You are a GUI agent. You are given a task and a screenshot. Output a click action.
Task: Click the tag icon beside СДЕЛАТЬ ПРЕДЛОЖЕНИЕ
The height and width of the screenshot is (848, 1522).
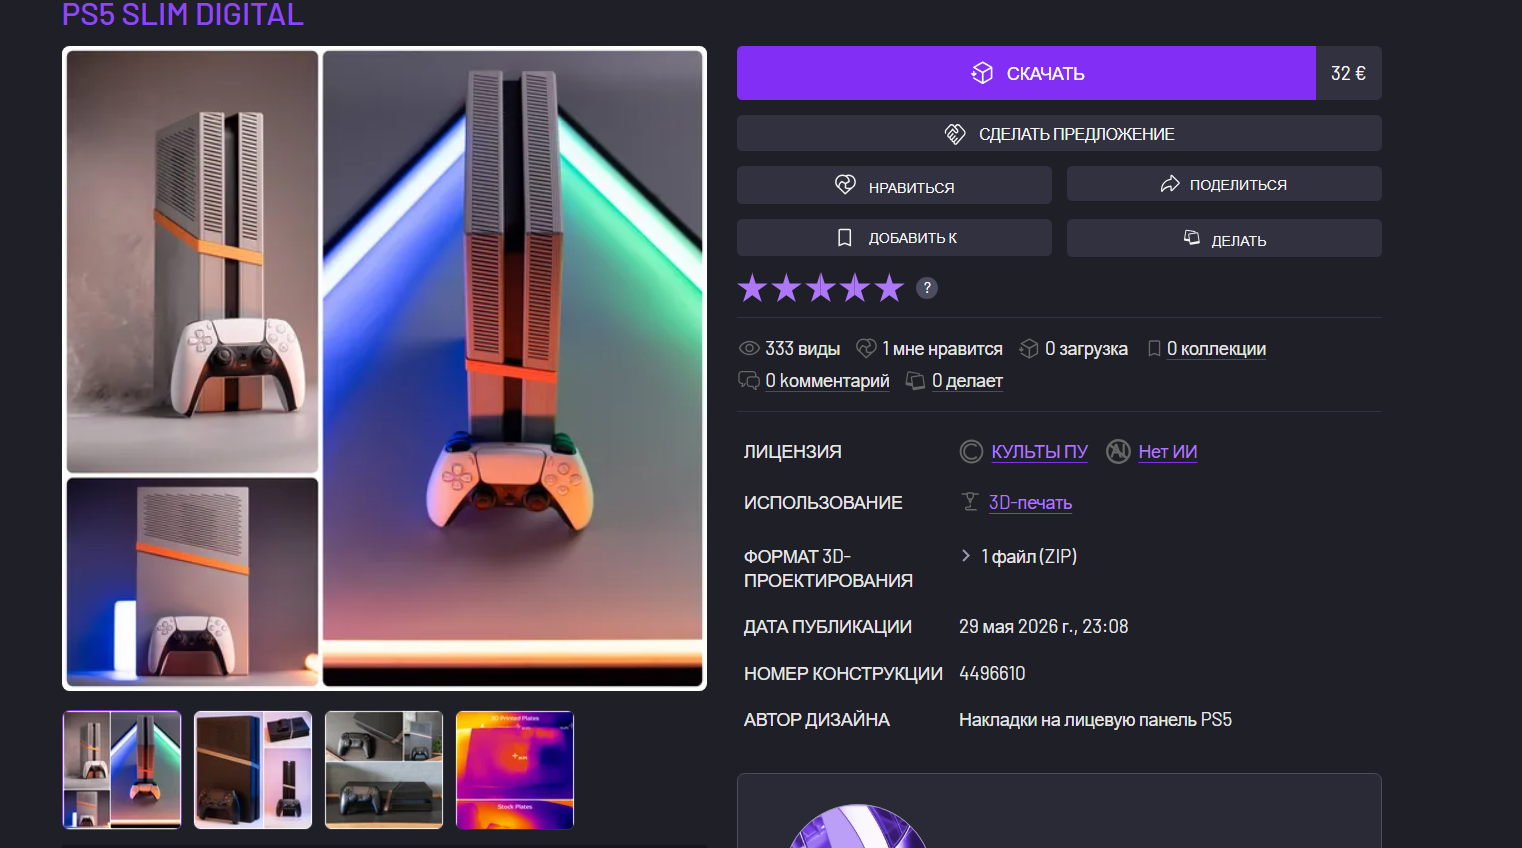pyautogui.click(x=955, y=133)
